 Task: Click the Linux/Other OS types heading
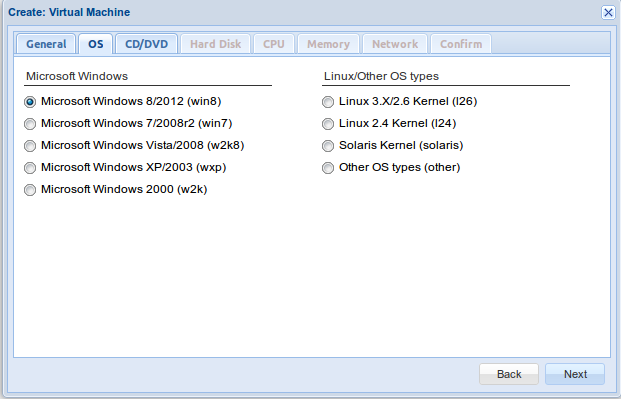tap(381, 76)
